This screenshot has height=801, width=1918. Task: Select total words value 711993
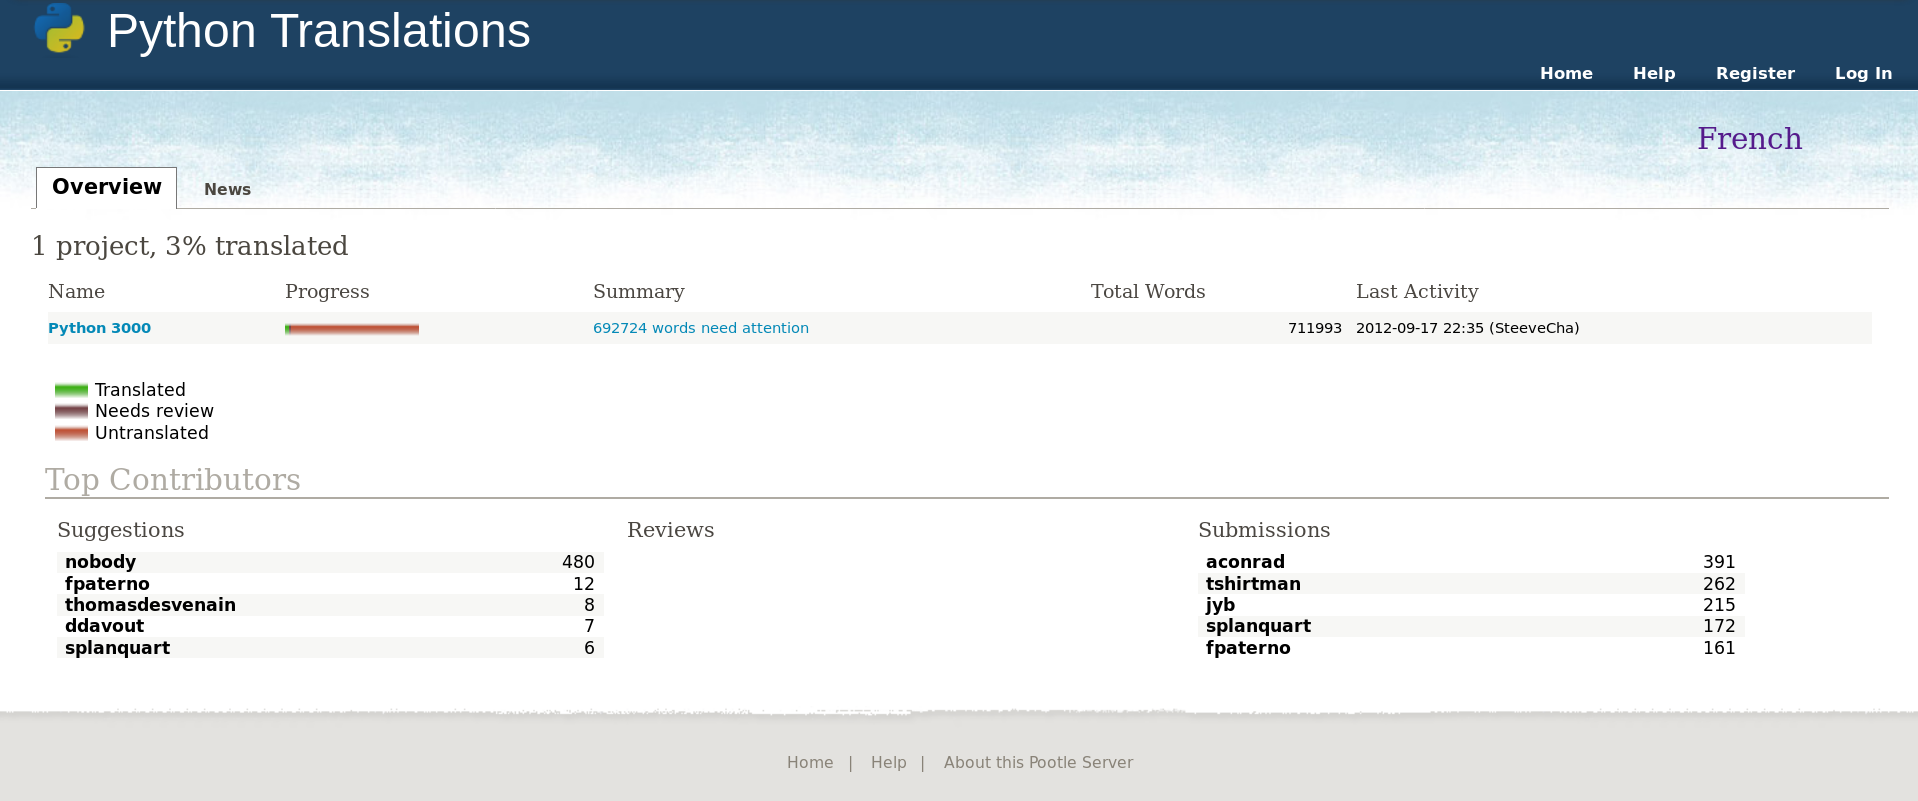(x=1314, y=328)
